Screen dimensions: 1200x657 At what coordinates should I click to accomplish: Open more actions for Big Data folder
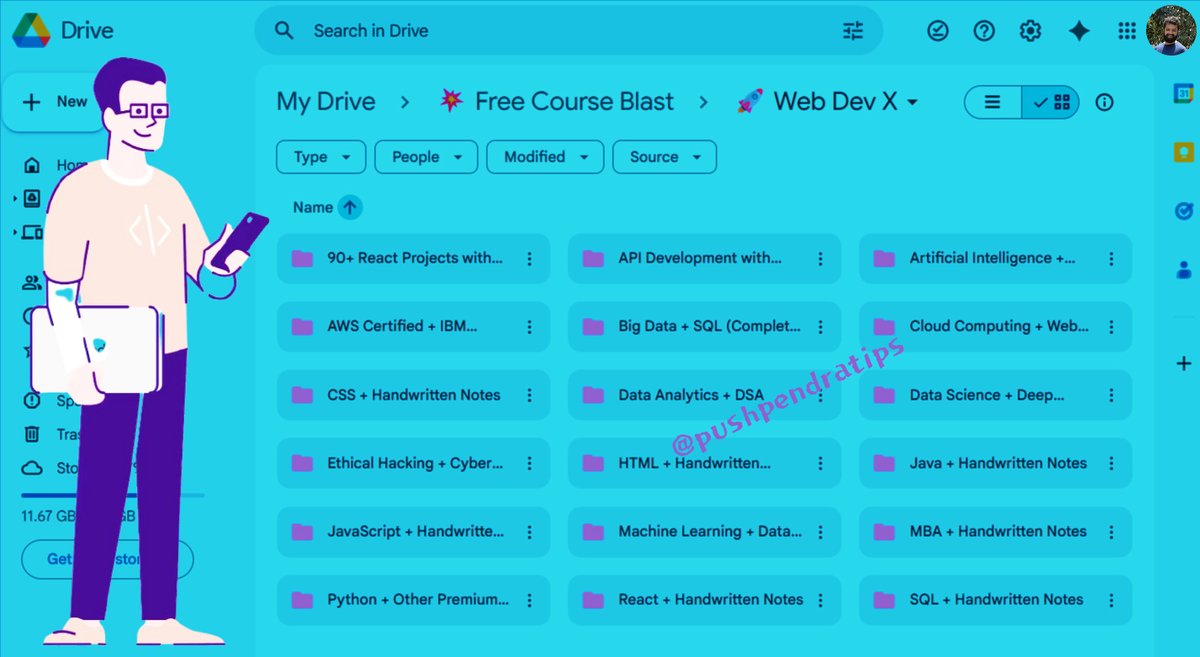(820, 327)
